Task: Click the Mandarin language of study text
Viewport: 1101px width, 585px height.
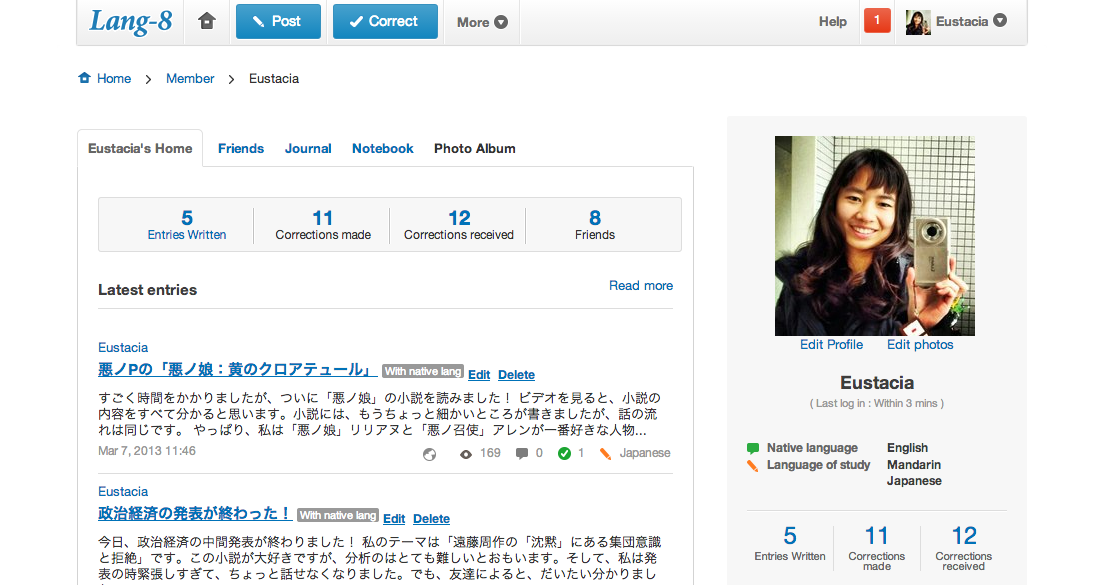Action: pyautogui.click(x=914, y=465)
